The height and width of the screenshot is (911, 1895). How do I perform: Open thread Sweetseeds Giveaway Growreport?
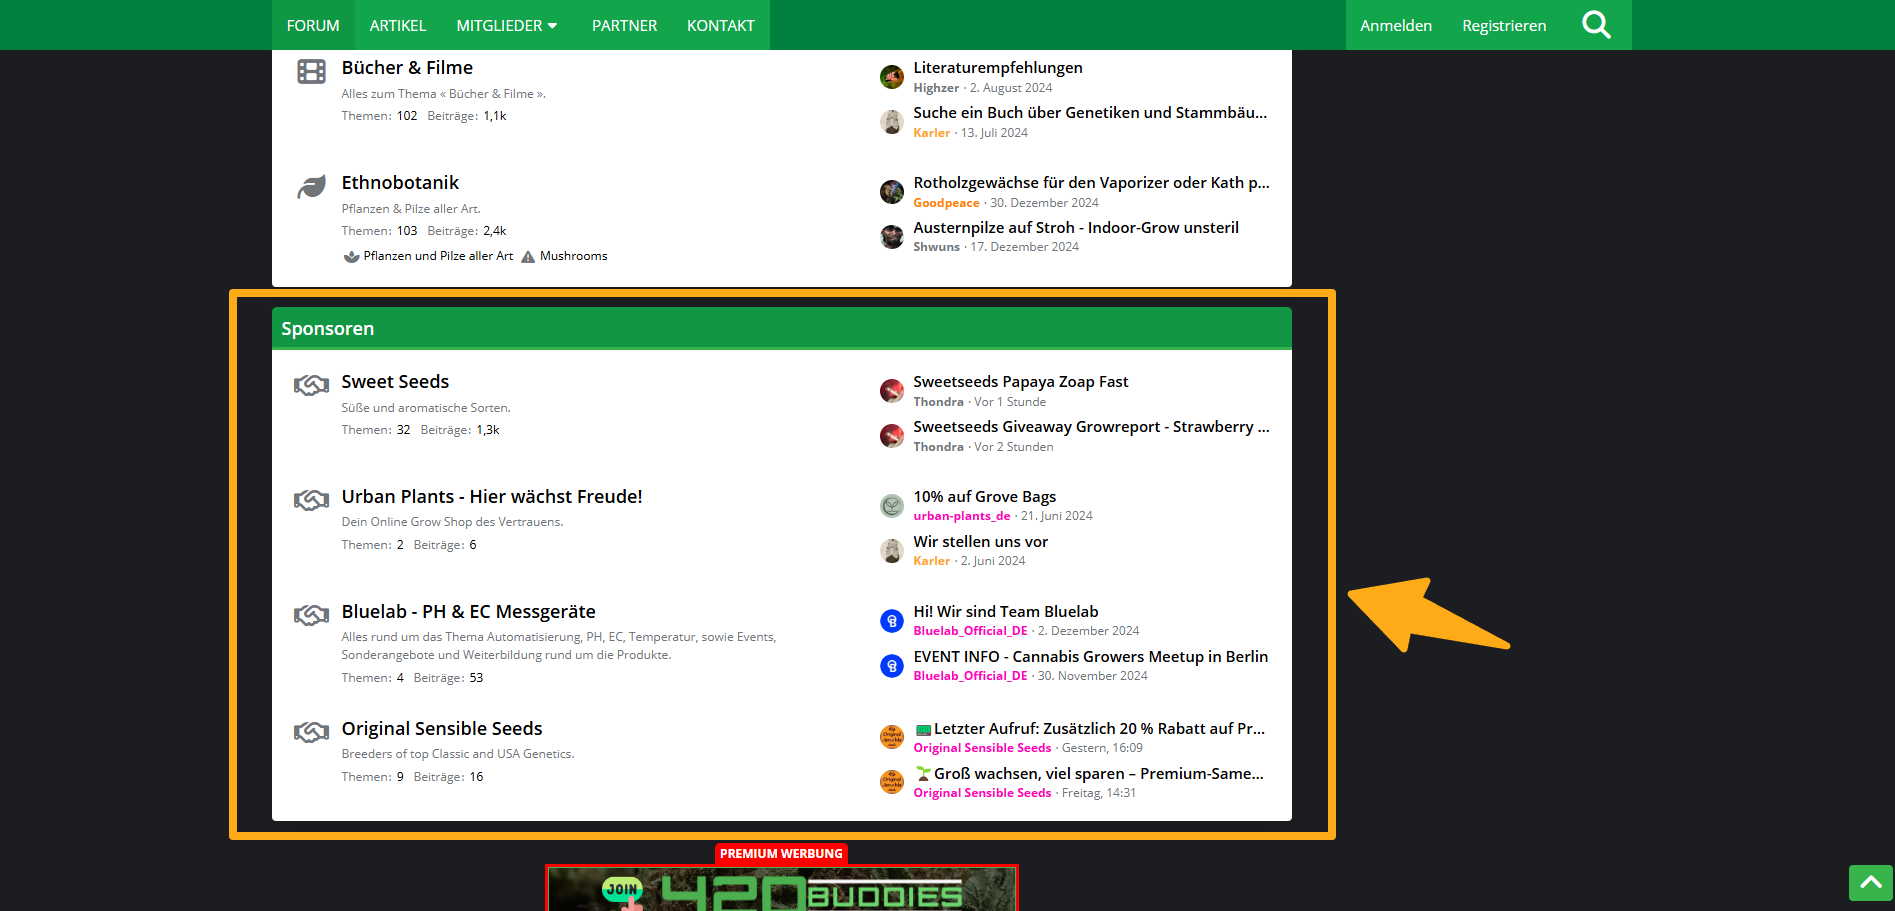1091,427
